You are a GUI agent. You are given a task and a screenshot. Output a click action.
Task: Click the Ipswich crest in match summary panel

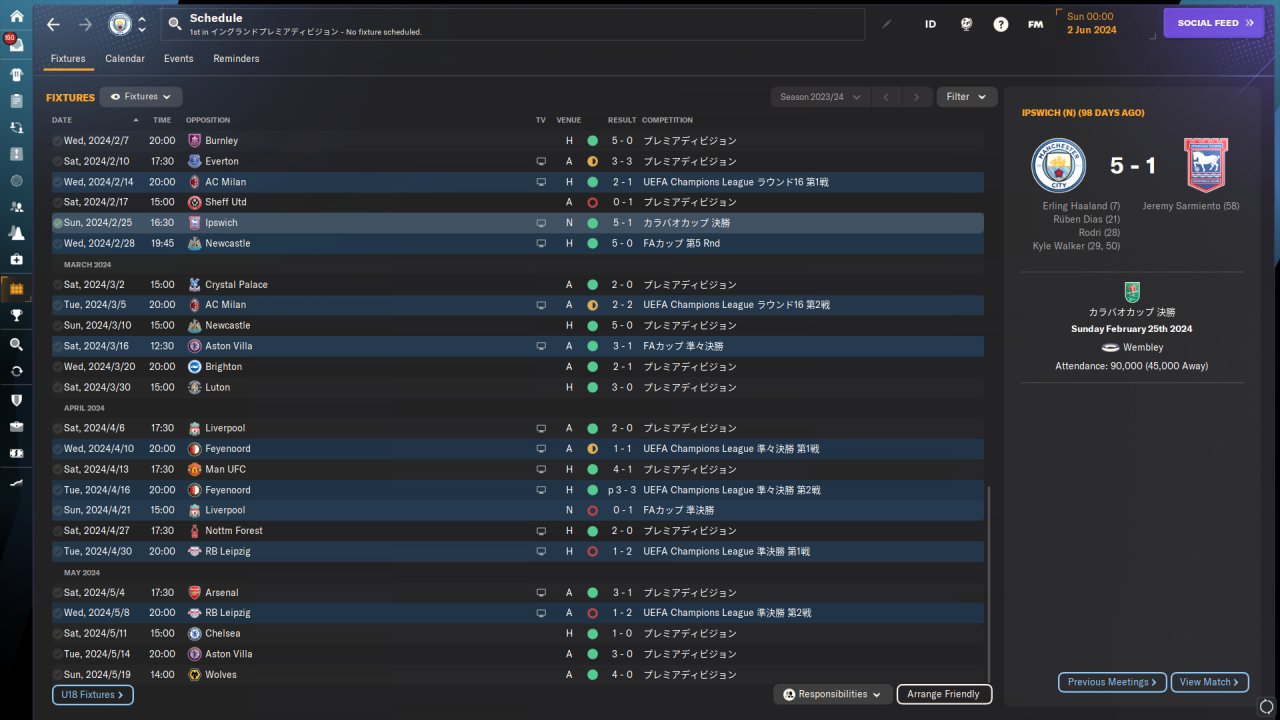click(1206, 165)
